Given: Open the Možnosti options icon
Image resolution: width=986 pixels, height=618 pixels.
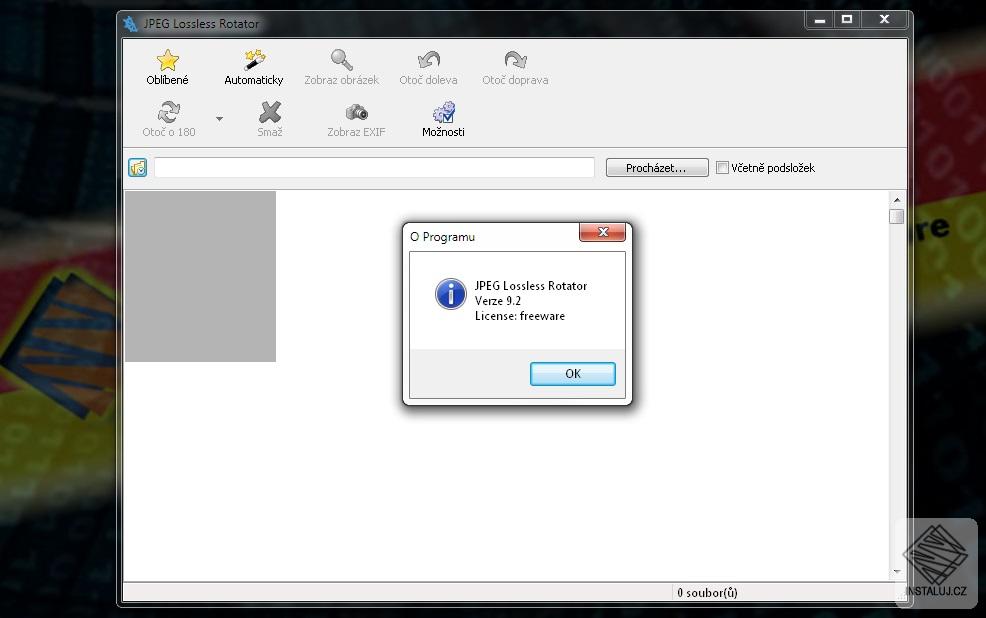Looking at the screenshot, I should click(x=443, y=110).
